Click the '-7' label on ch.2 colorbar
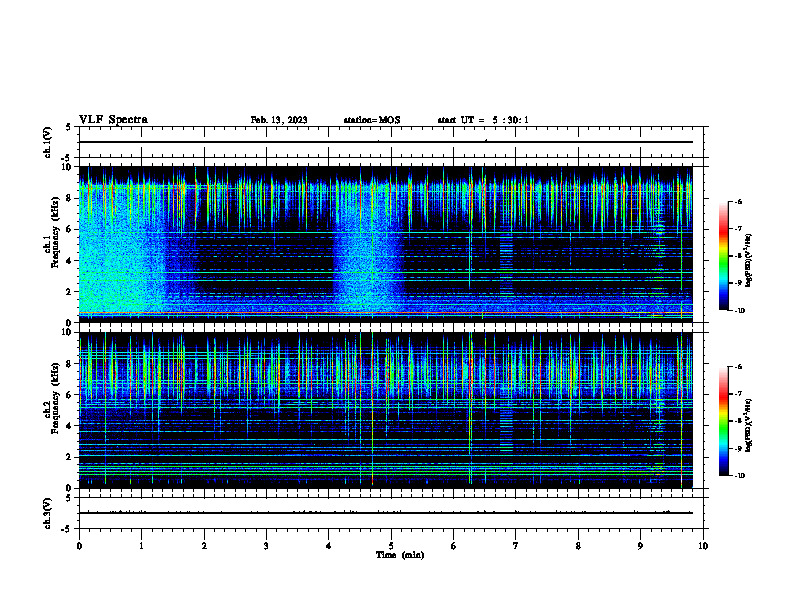792x612 pixels. (x=738, y=394)
